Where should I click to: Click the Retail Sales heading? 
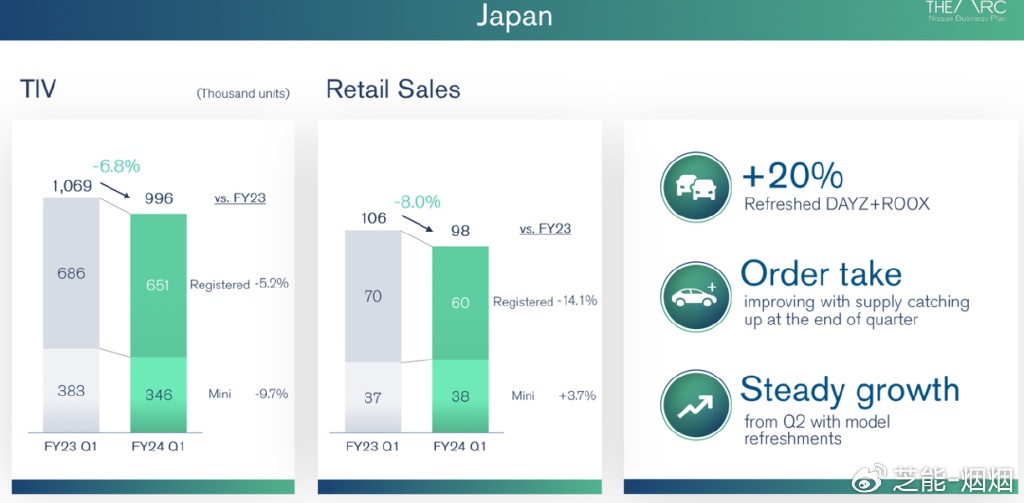[393, 89]
